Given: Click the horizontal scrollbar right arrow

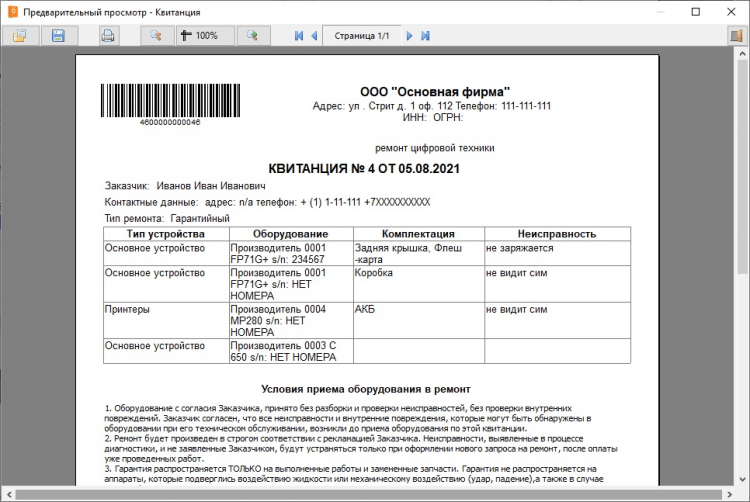Looking at the screenshot, I should pyautogui.click(x=730, y=494).
